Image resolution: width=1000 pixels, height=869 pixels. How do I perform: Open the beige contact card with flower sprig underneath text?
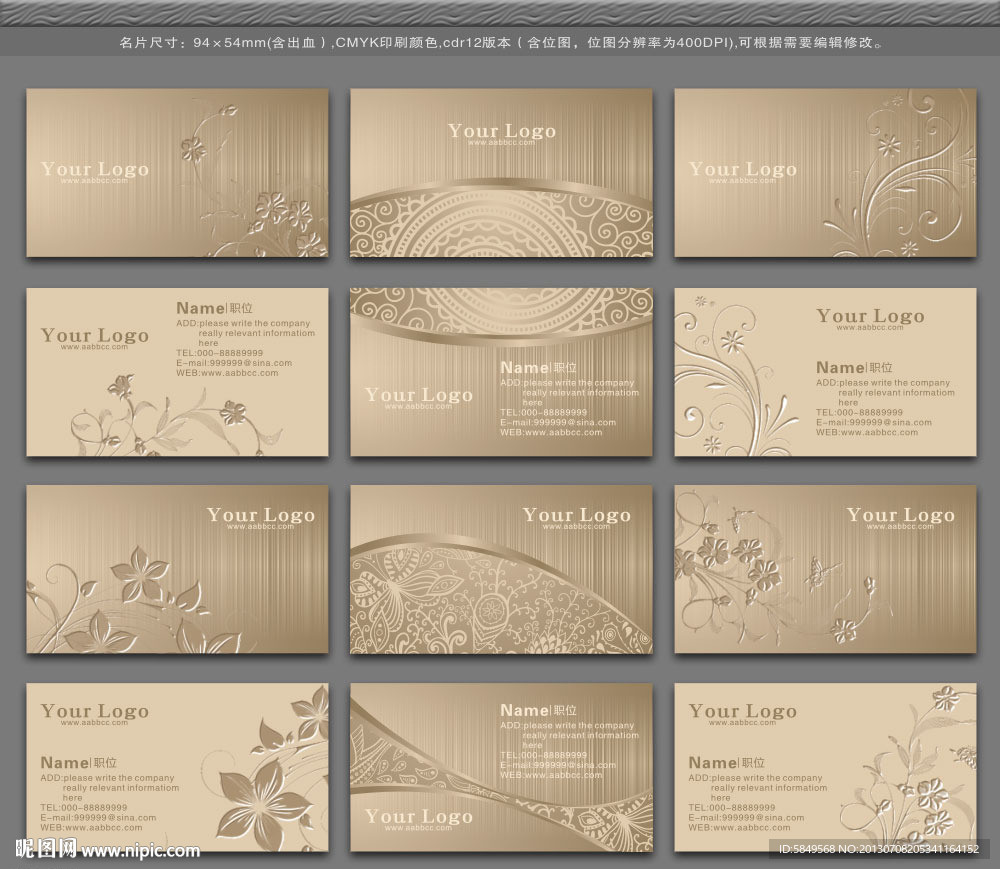[x=177, y=372]
